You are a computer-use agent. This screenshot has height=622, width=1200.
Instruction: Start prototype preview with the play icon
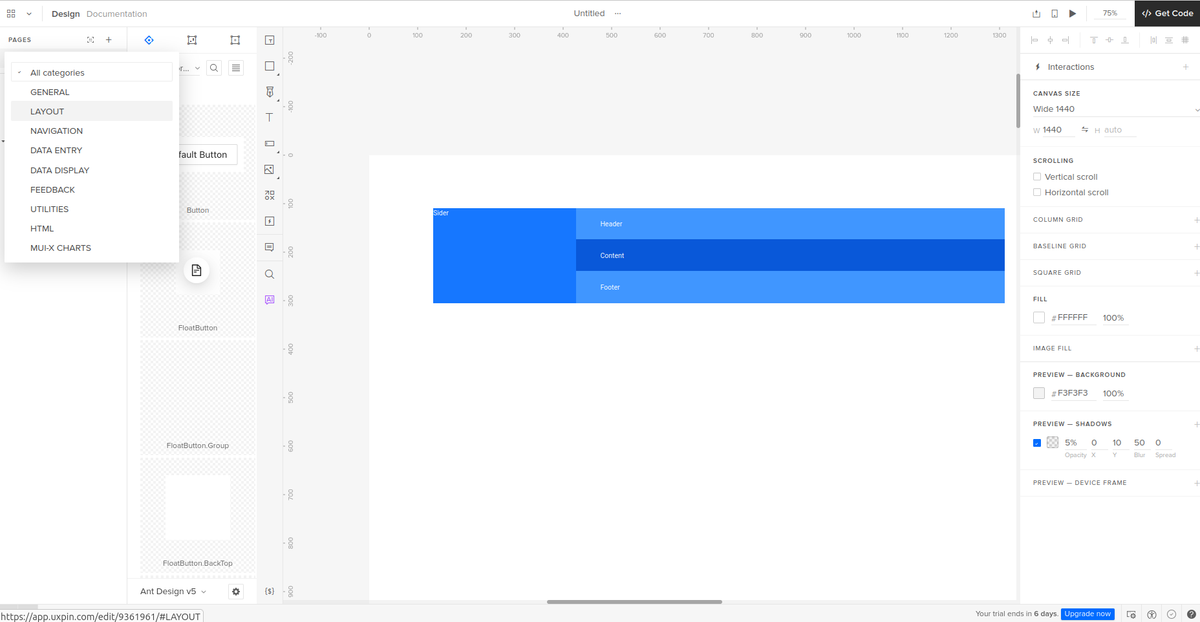click(x=1071, y=13)
